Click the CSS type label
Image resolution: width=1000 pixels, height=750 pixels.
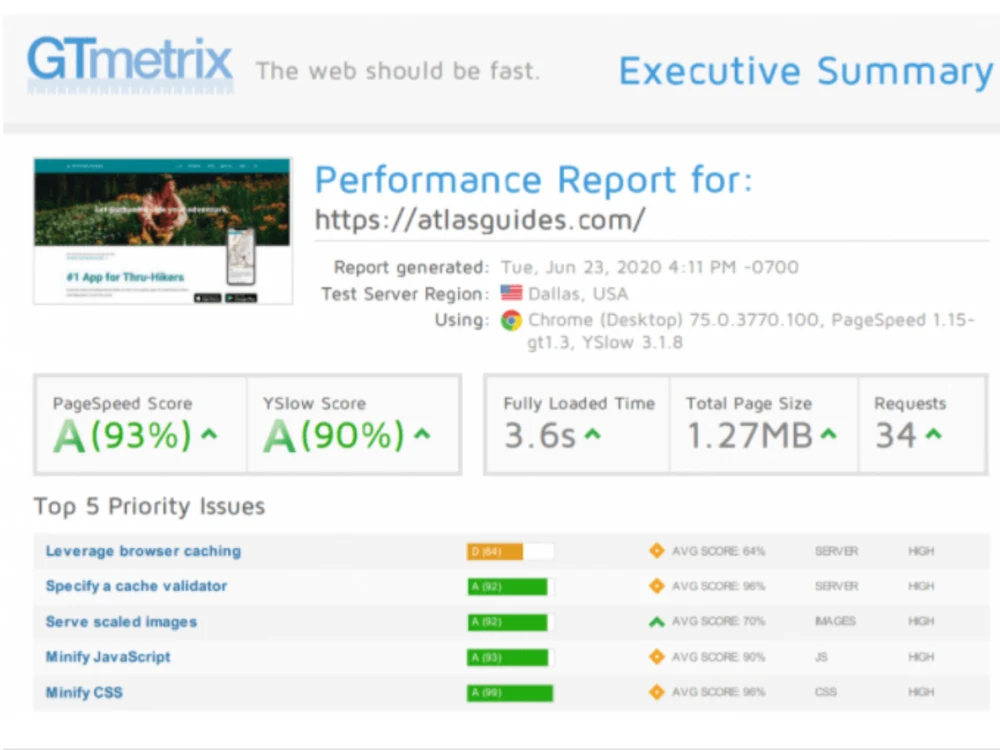pos(825,692)
